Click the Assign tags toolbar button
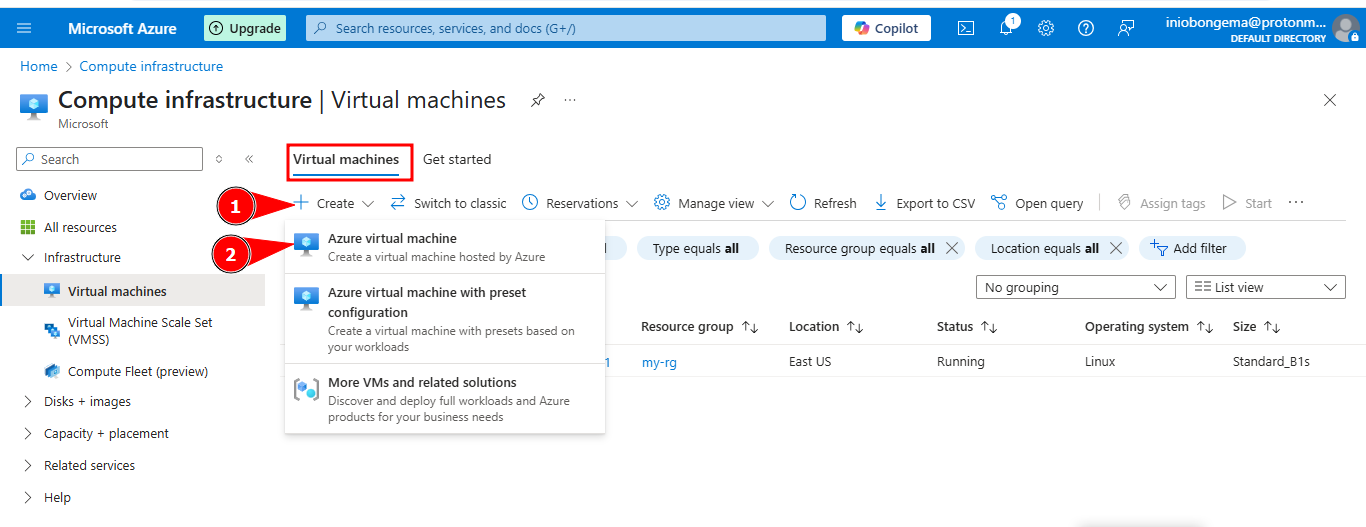 coord(1161,203)
